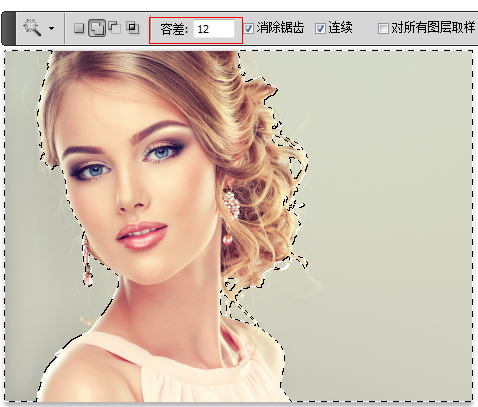
Task: Choose the Intersect with Selection mode icon
Action: (x=133, y=28)
